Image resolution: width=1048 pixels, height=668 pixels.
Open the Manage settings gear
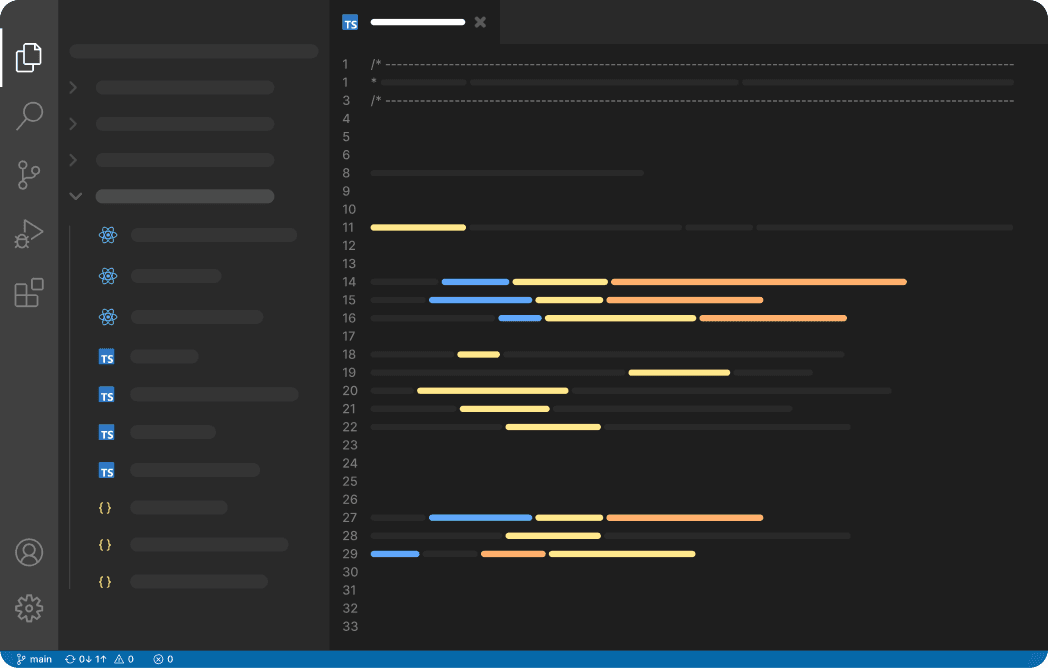coord(29,607)
